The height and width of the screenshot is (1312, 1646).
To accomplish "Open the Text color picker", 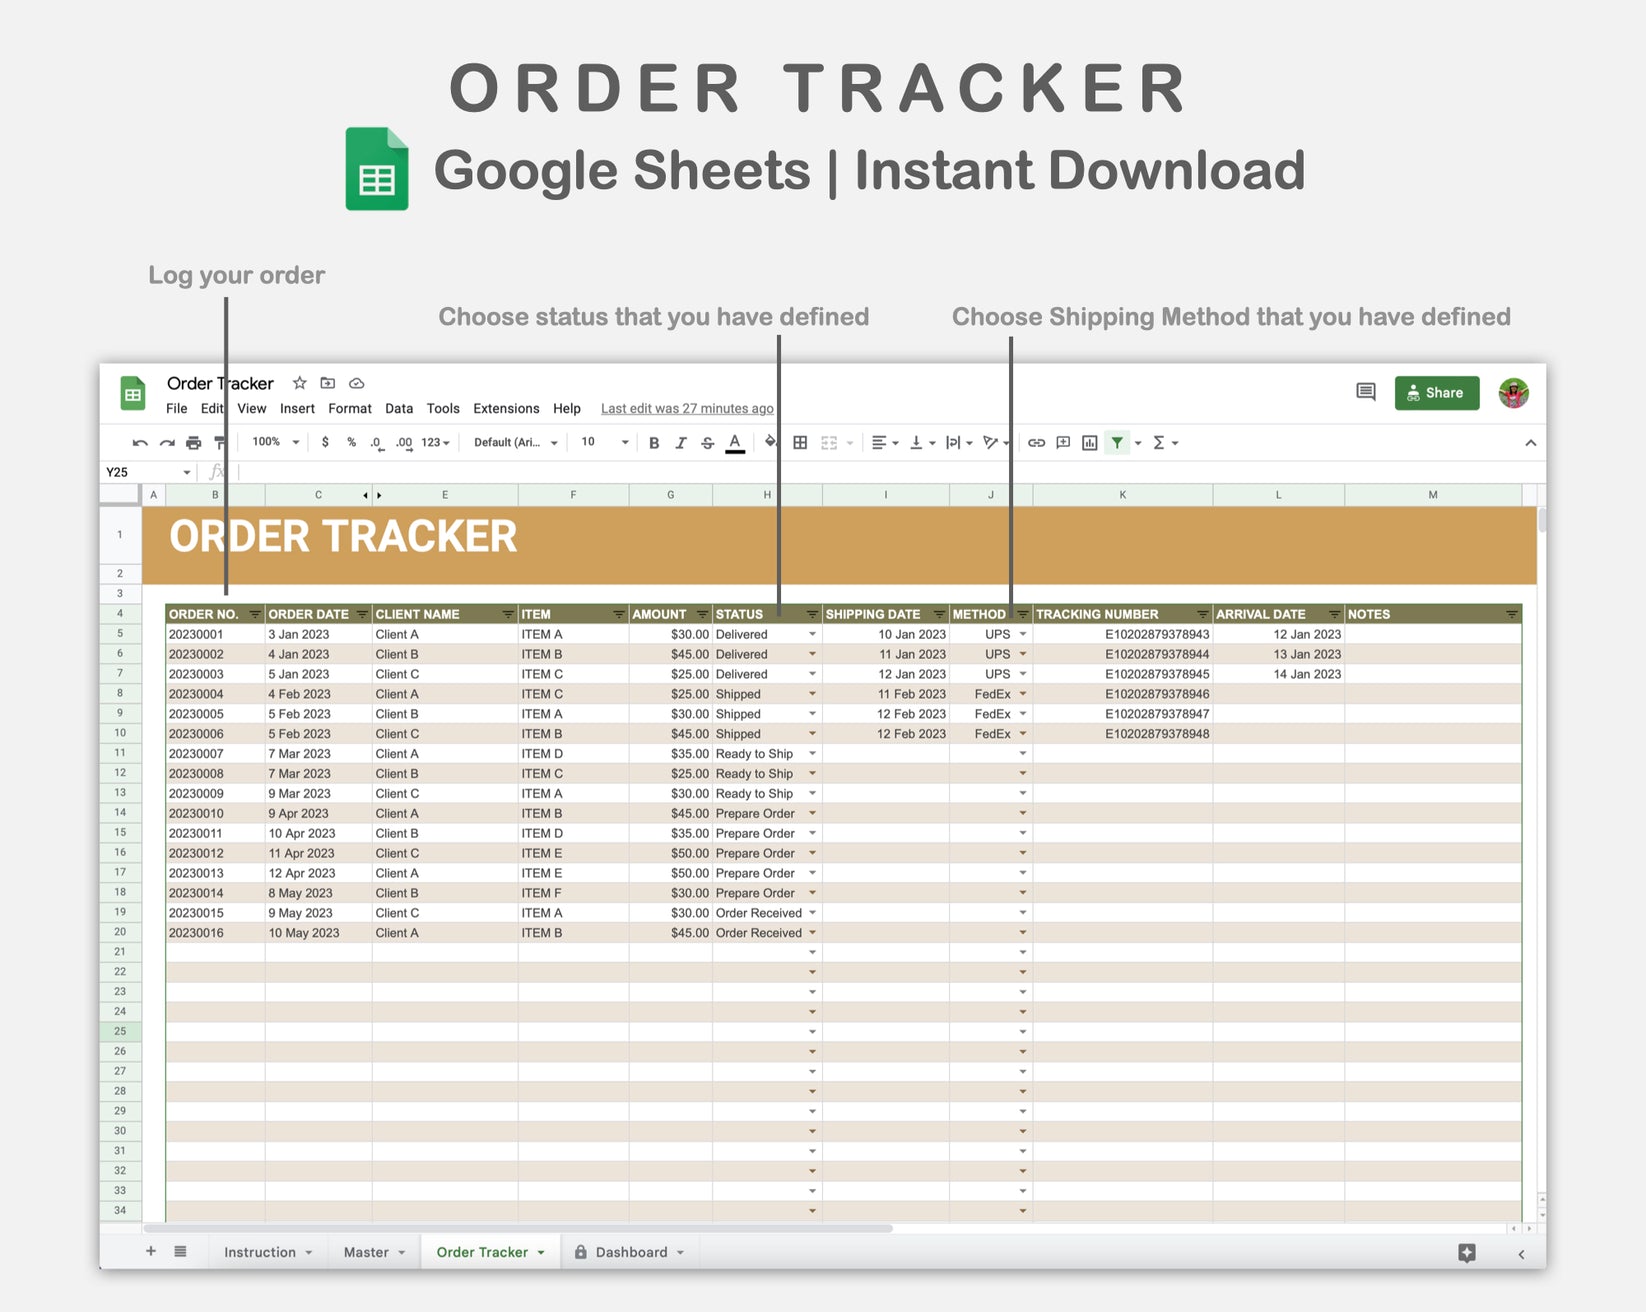I will coord(734,442).
